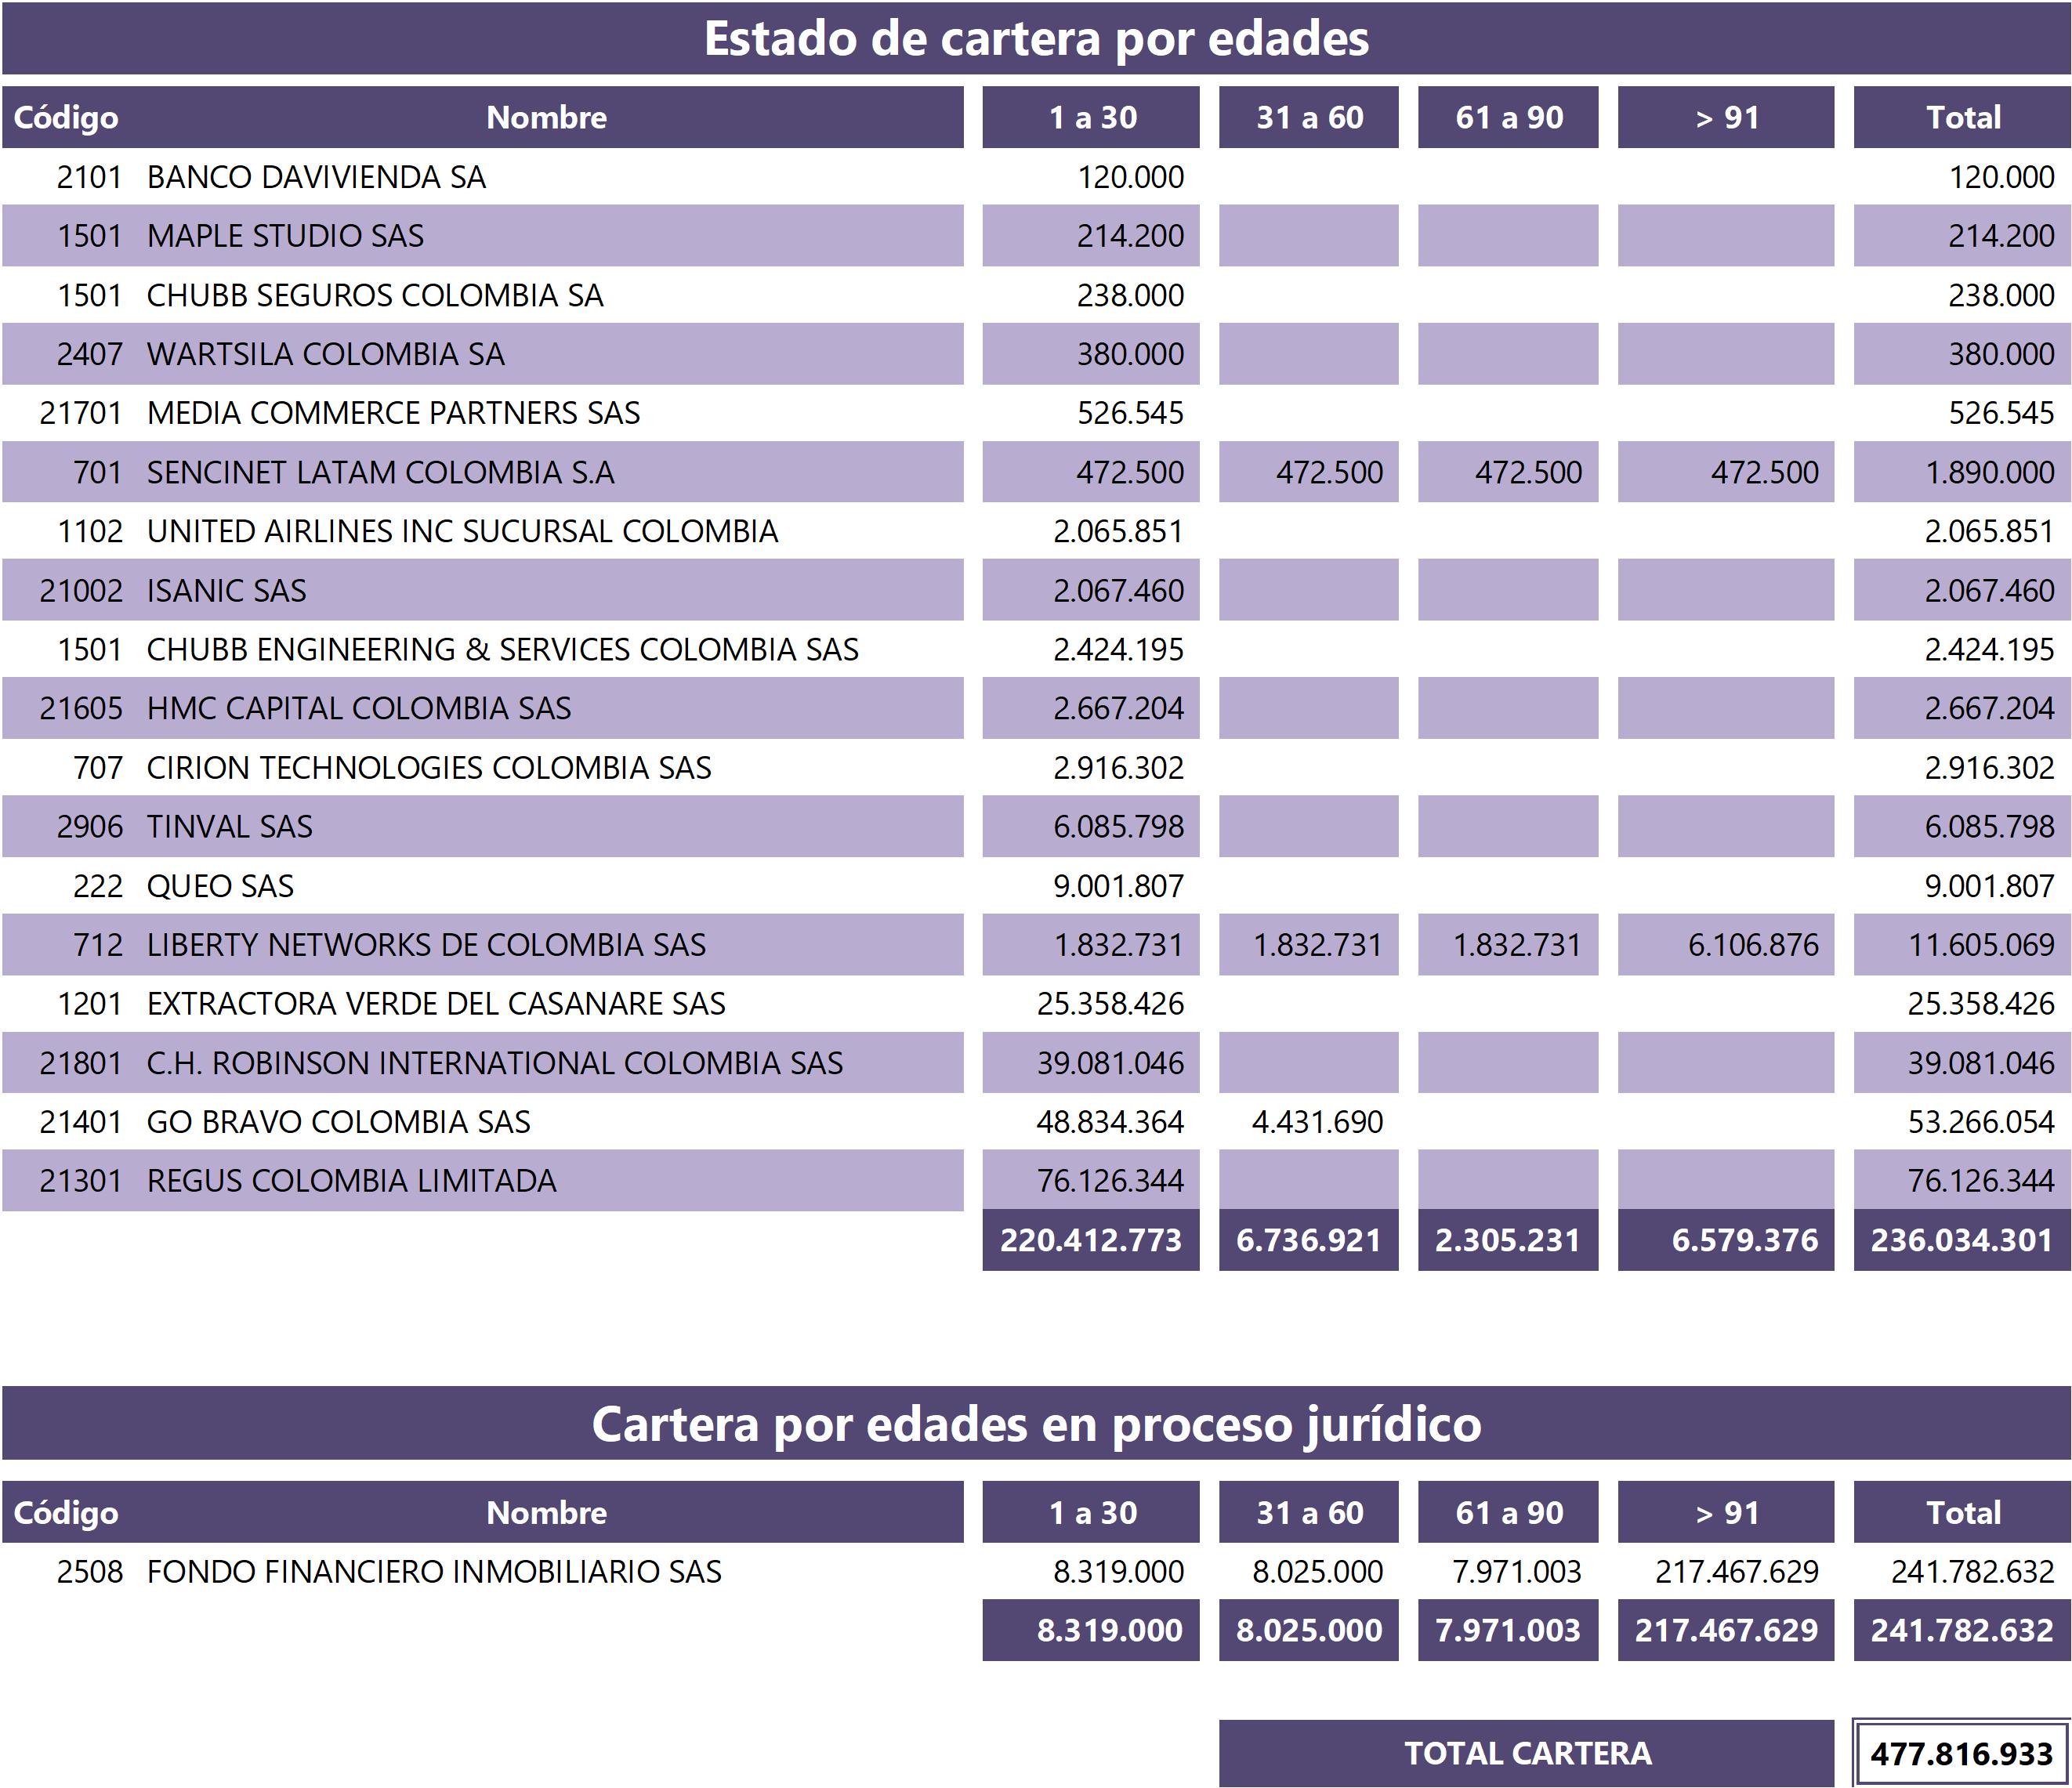Click the top table's '31 a 60' header

point(1308,118)
